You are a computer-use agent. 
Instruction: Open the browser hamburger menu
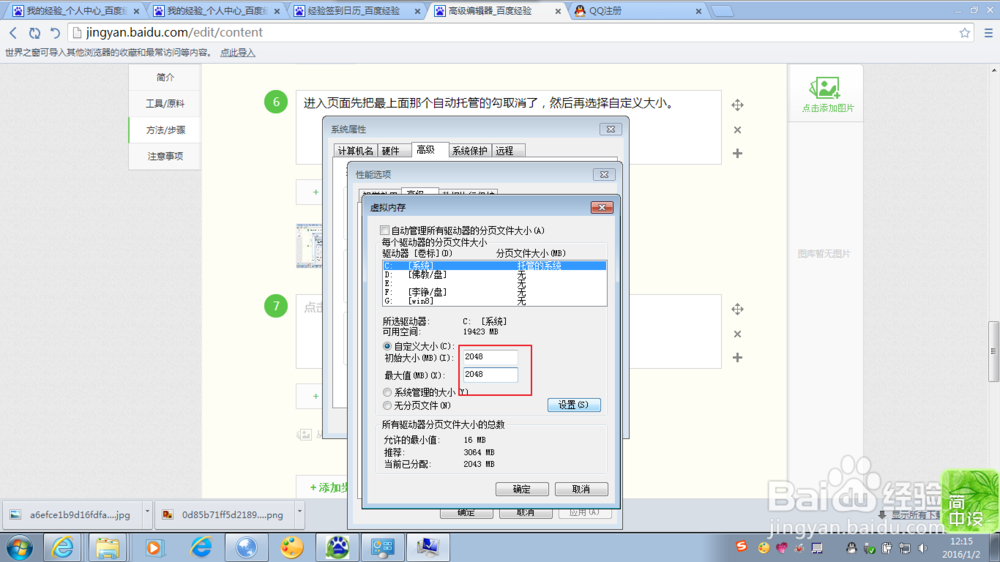tap(989, 33)
